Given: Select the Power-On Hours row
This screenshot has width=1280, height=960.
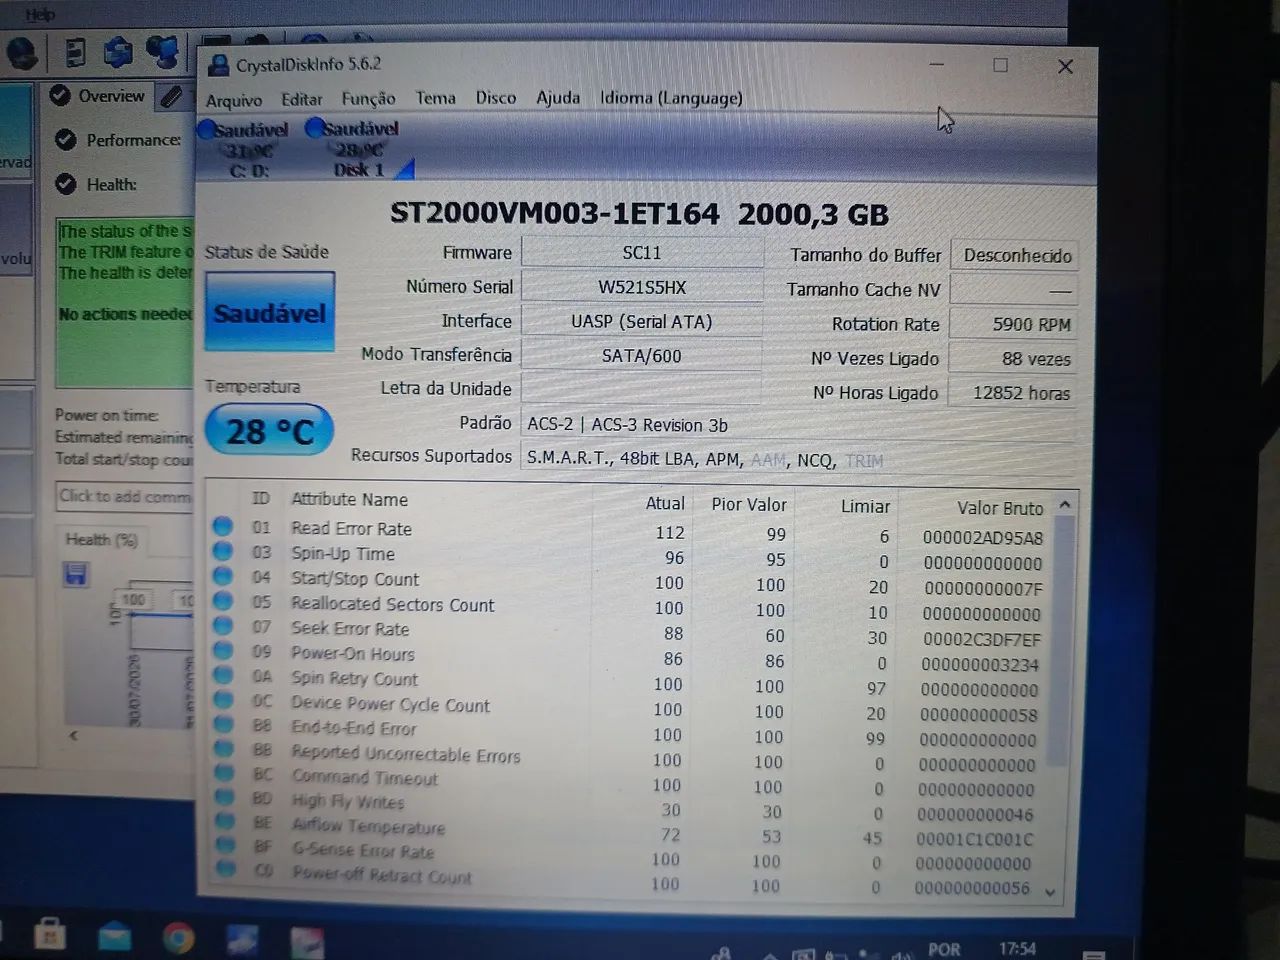Looking at the screenshot, I should (628, 657).
